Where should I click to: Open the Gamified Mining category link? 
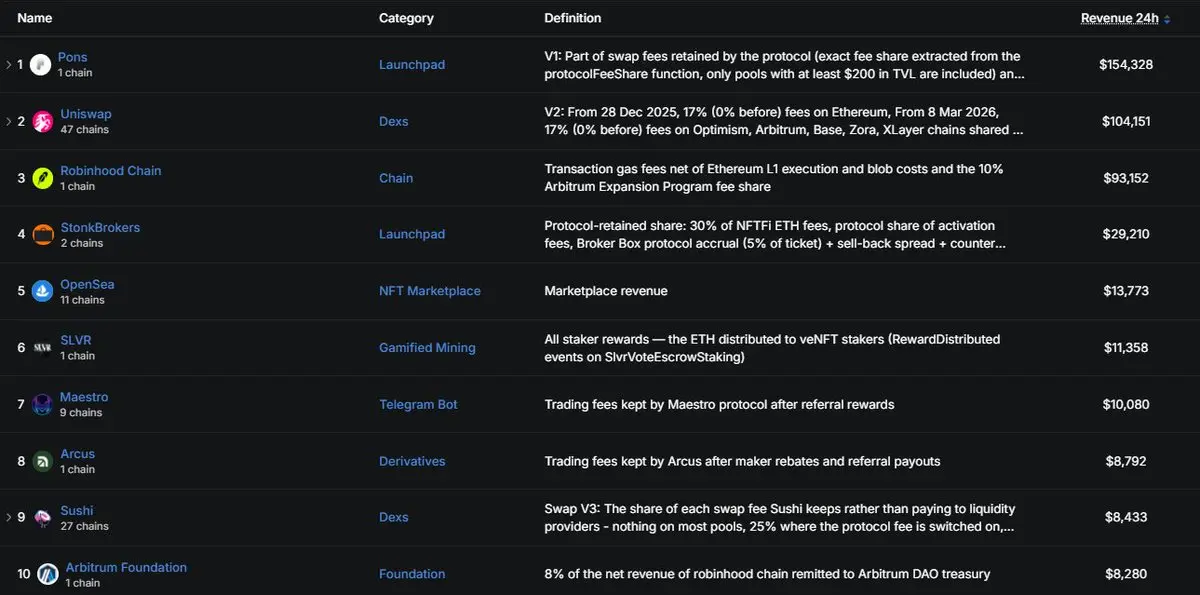pos(427,348)
